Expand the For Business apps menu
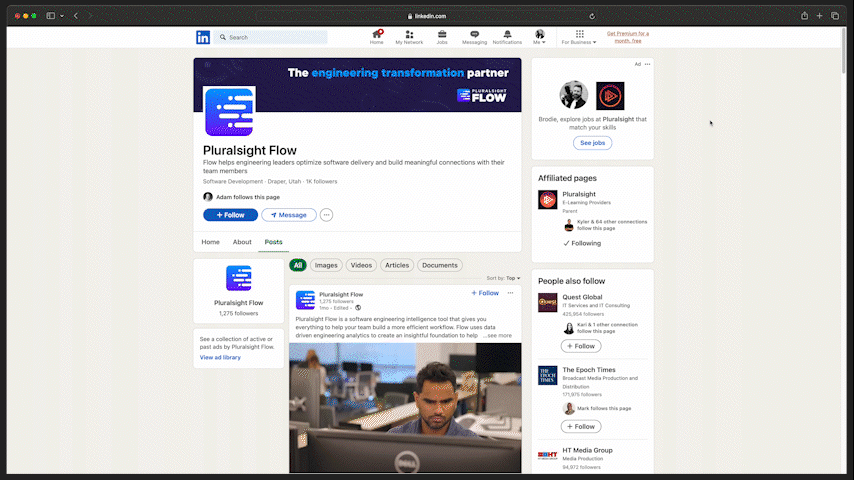This screenshot has height=480, width=854. (579, 37)
